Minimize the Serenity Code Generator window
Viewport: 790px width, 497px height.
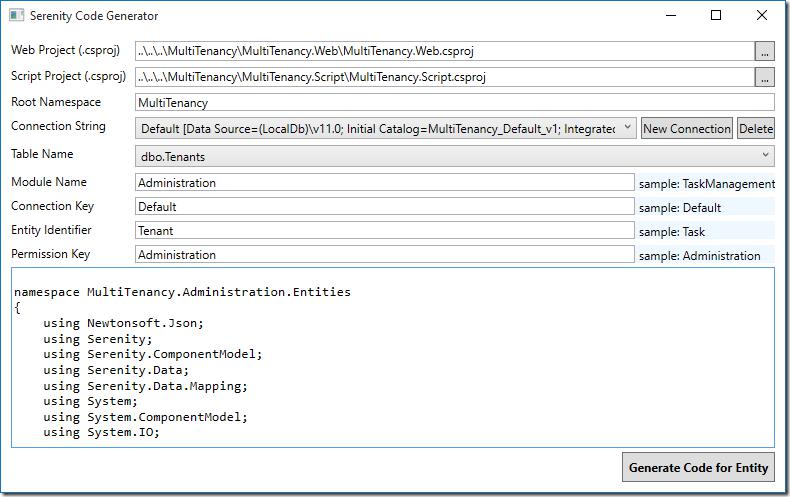pyautogui.click(x=671, y=16)
